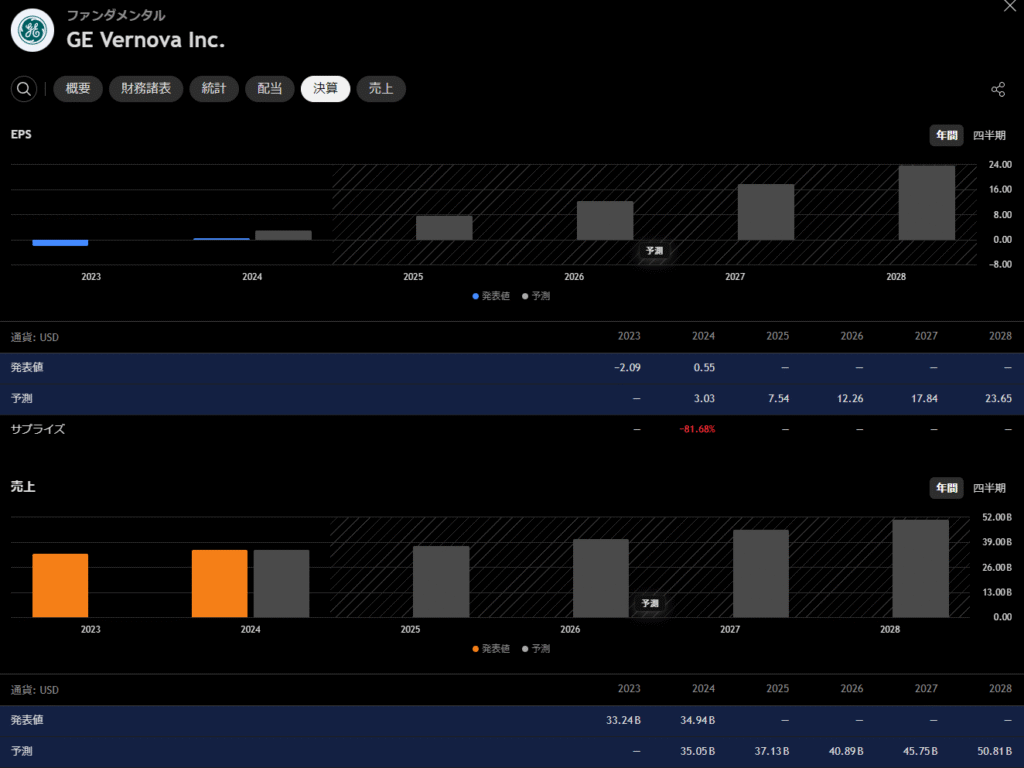Click the EPS reported value 0.55

704,368
